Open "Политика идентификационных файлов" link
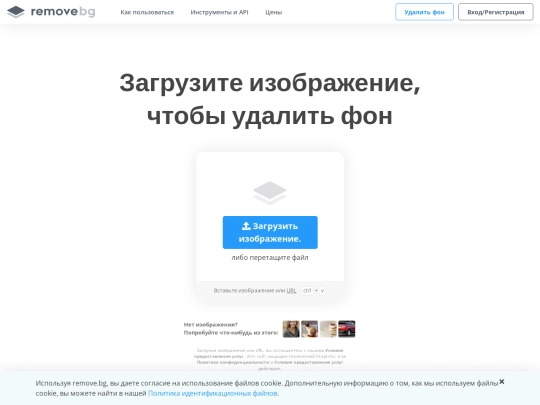 pyautogui.click(x=213, y=393)
